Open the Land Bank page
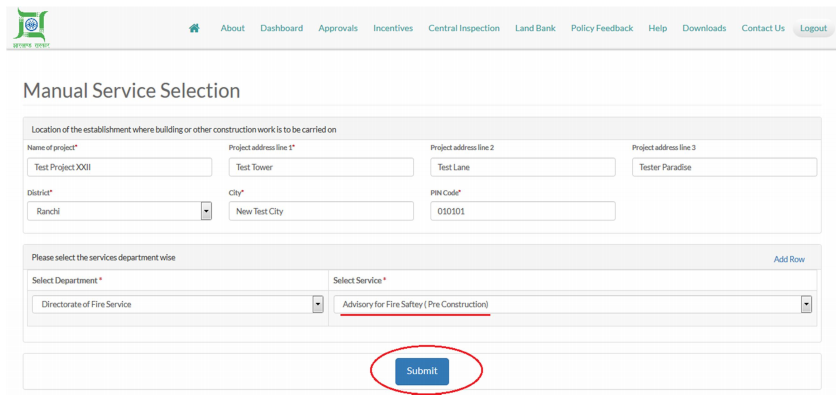 pyautogui.click(x=535, y=28)
